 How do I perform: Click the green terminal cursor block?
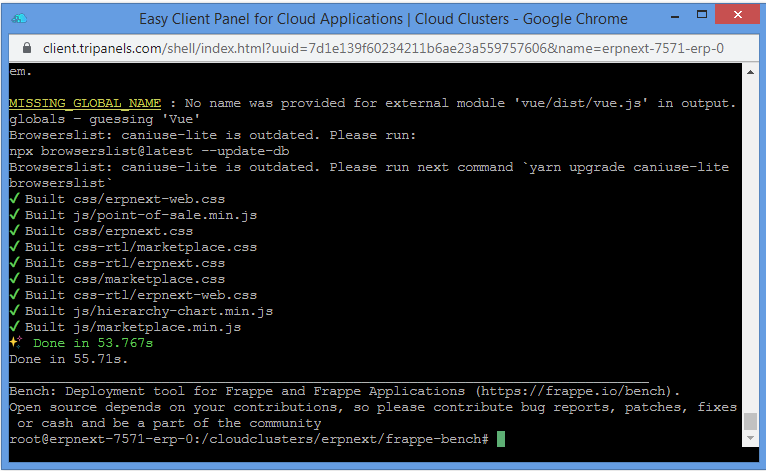point(501,439)
